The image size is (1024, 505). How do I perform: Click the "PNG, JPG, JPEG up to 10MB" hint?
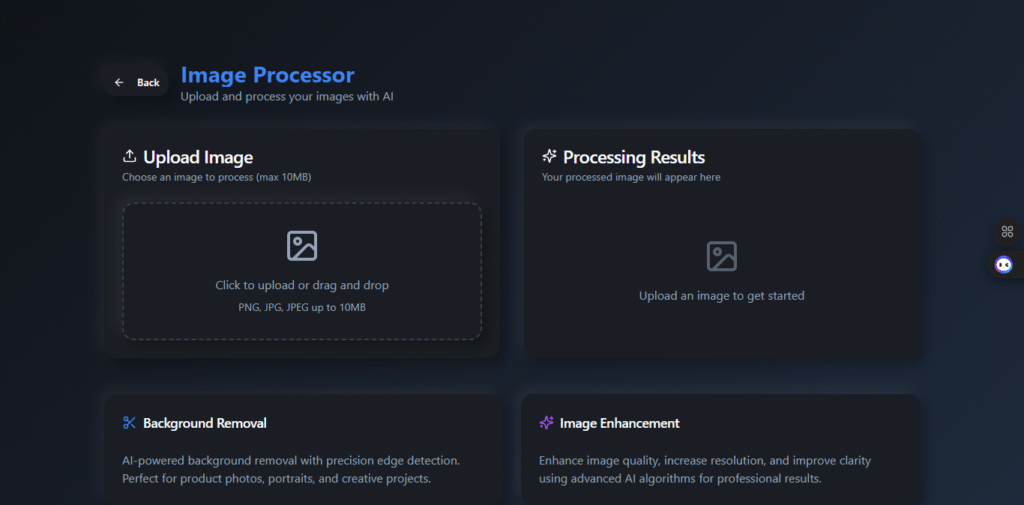click(x=302, y=307)
